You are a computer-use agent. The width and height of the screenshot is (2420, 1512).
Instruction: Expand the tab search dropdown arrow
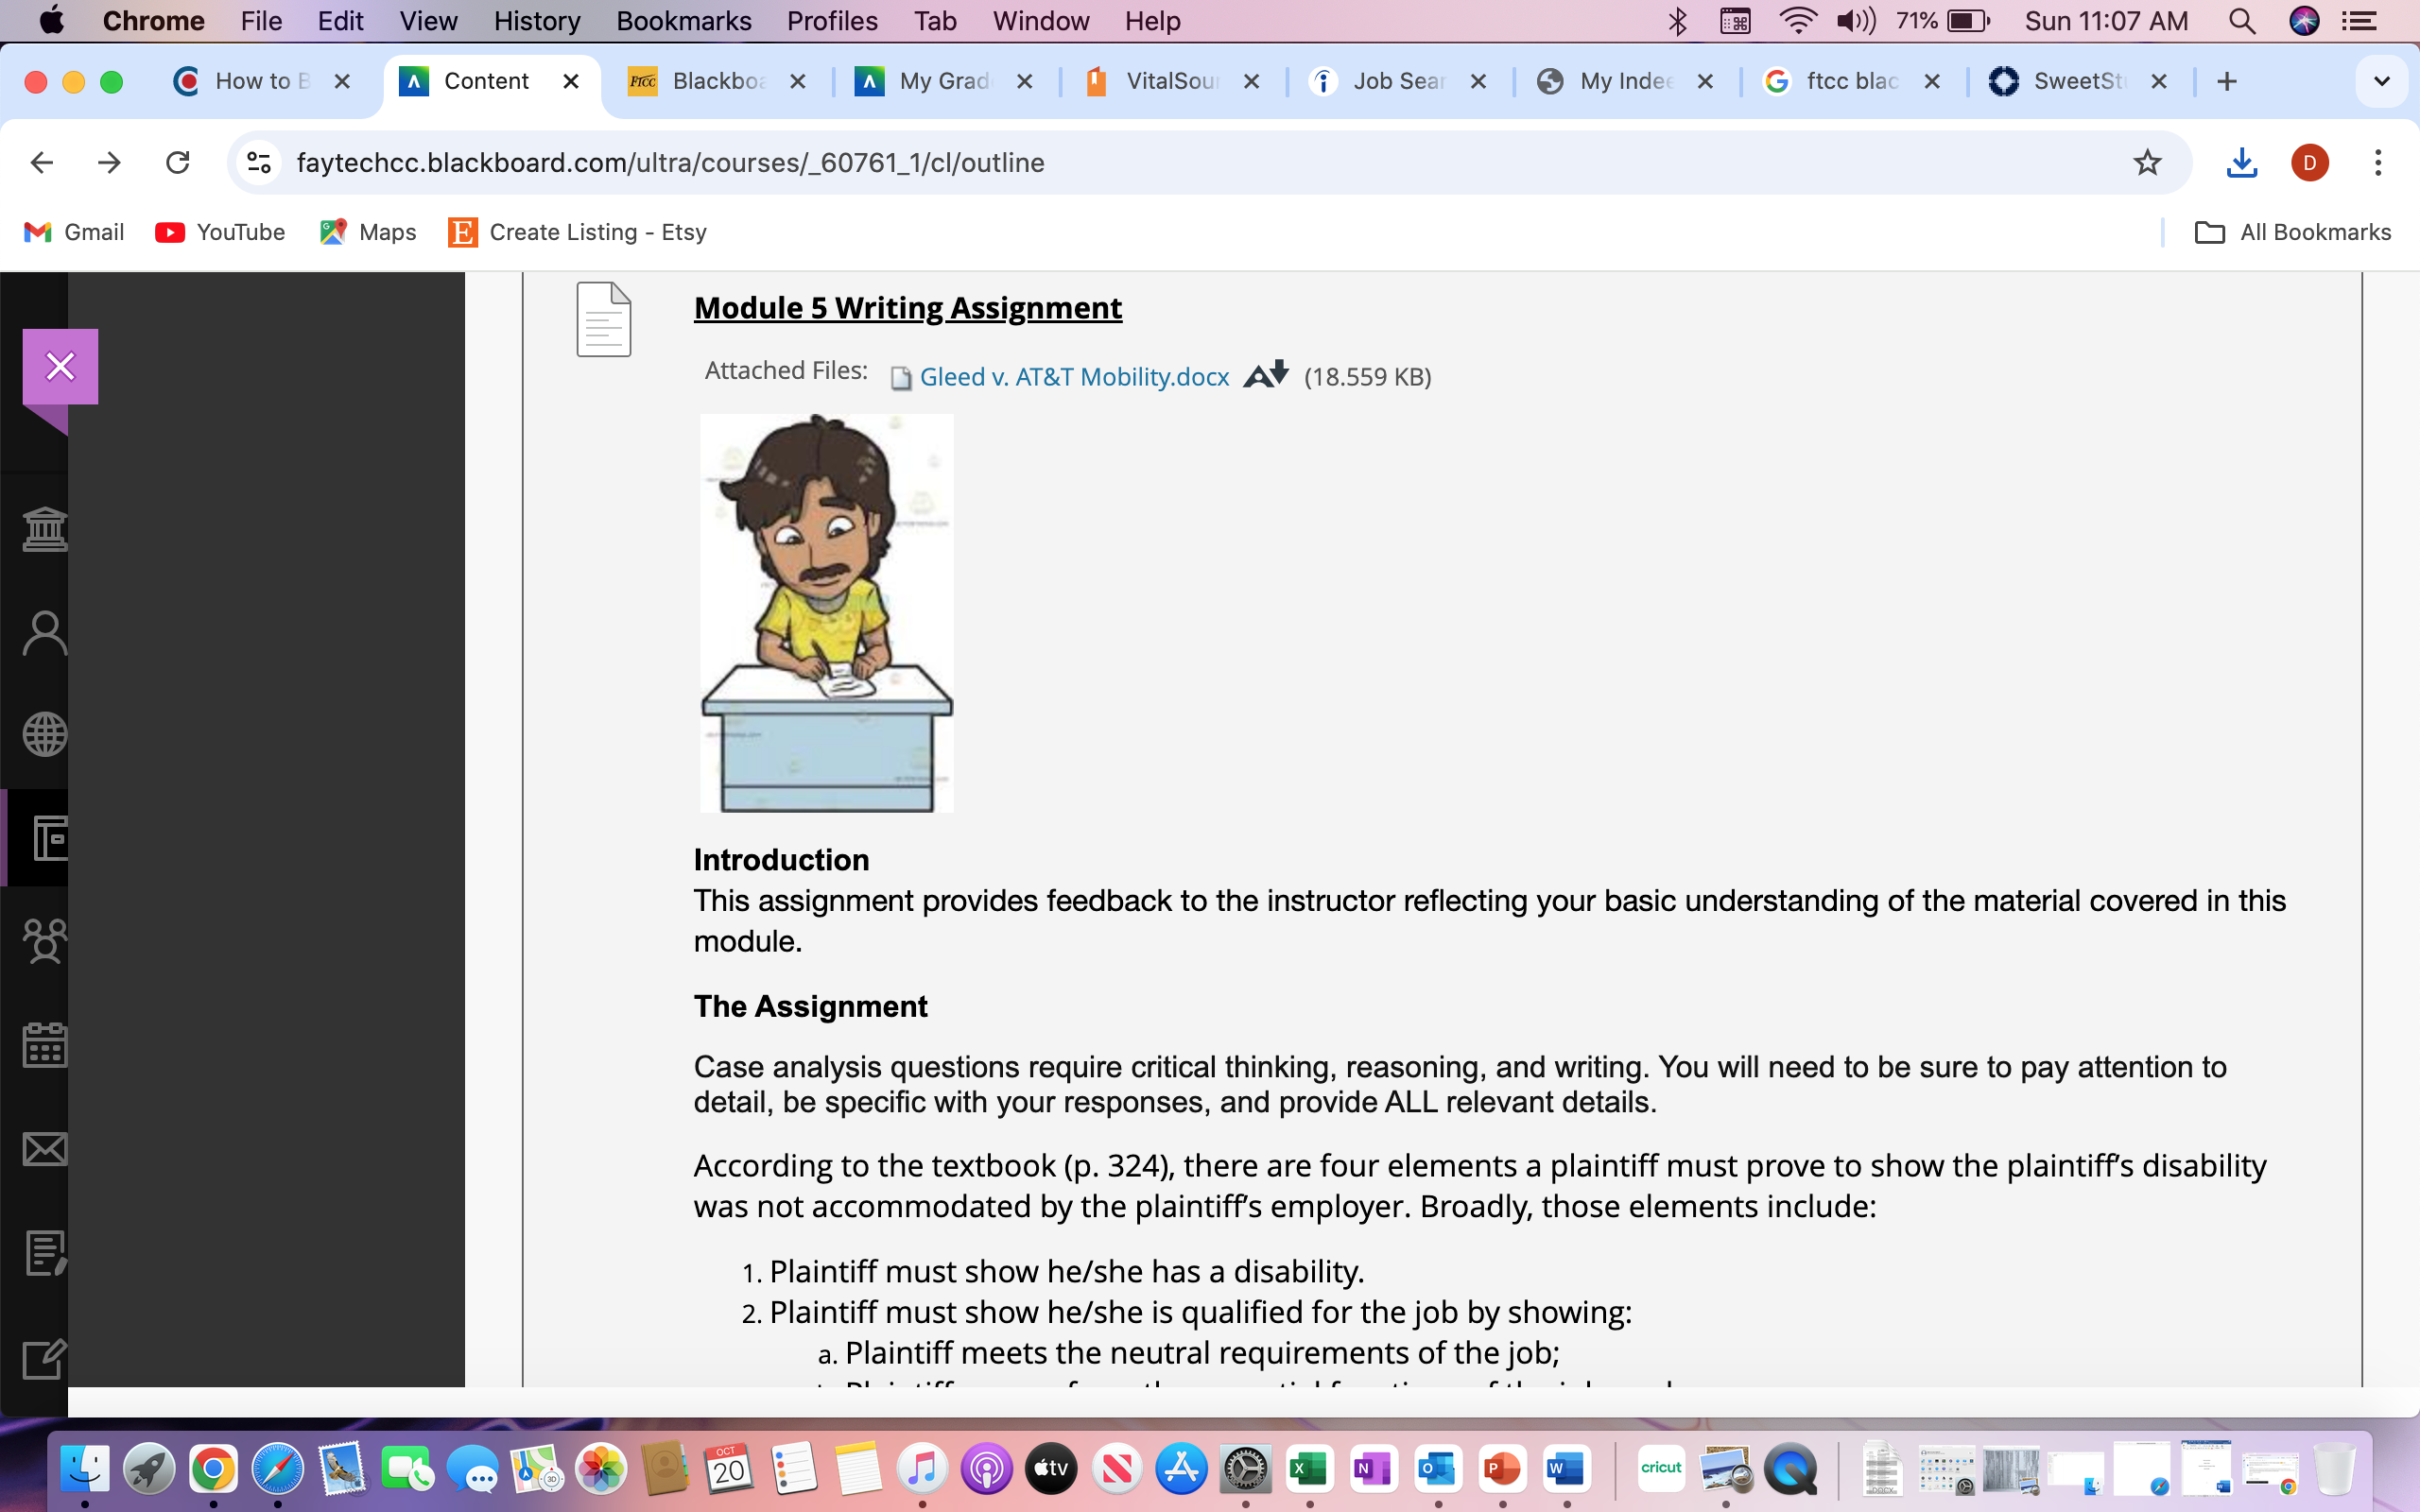click(2381, 81)
